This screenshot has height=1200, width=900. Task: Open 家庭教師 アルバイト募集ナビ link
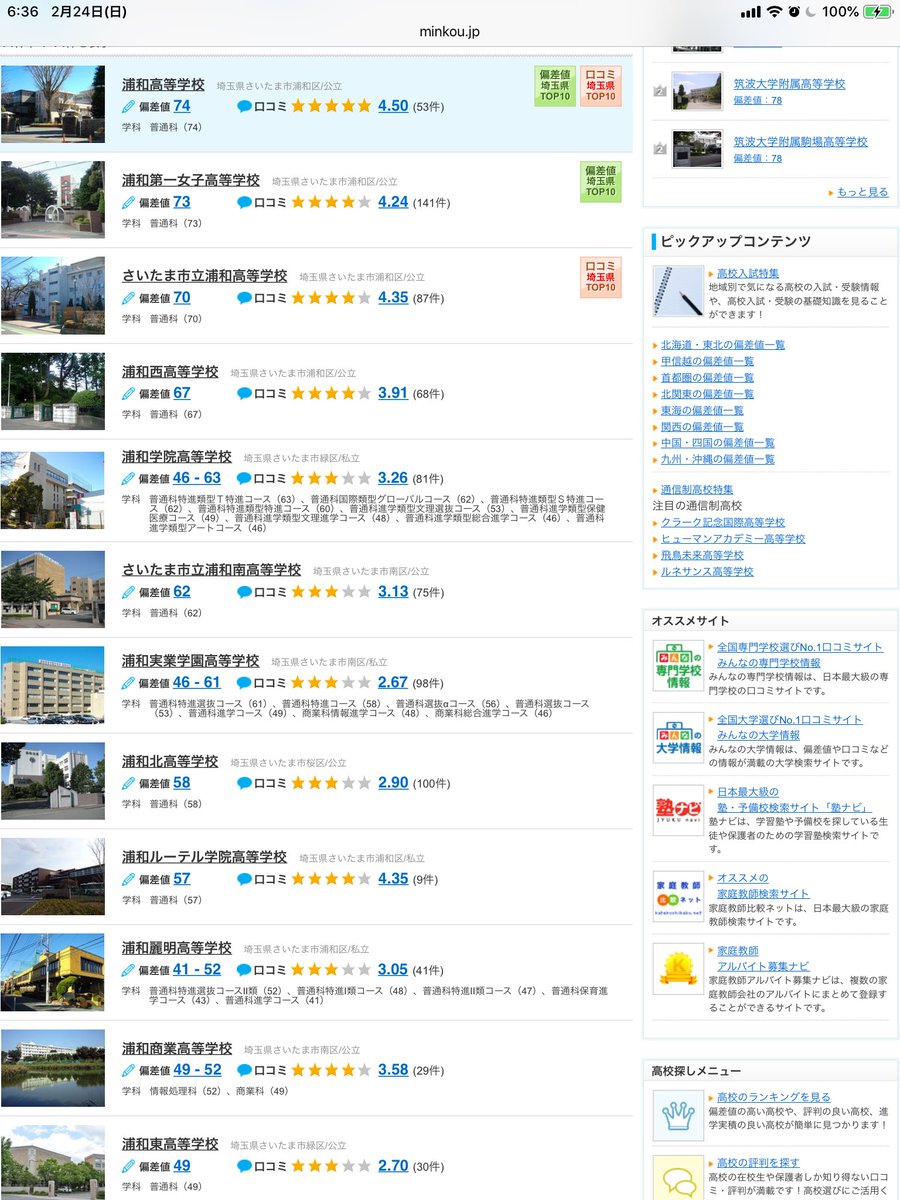(763, 958)
